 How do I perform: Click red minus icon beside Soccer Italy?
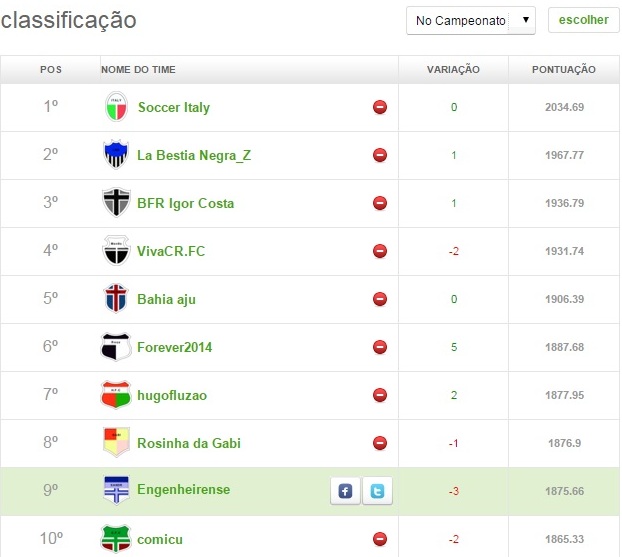click(380, 107)
